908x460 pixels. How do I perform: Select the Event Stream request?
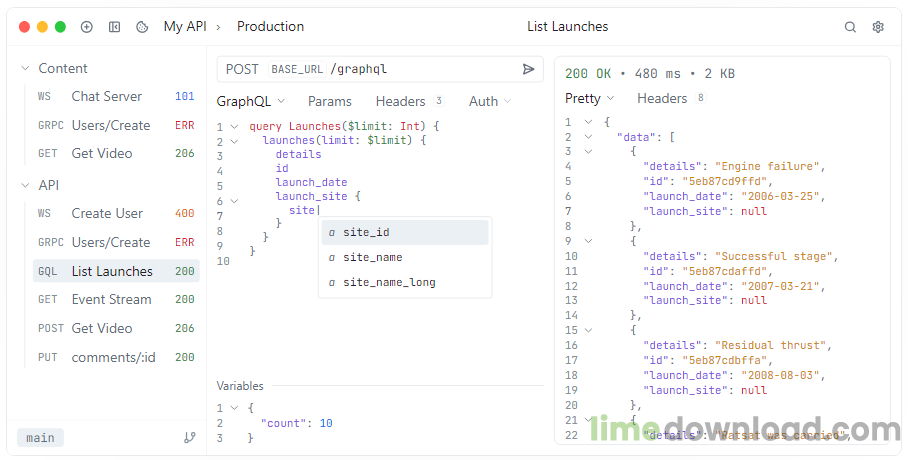point(111,299)
